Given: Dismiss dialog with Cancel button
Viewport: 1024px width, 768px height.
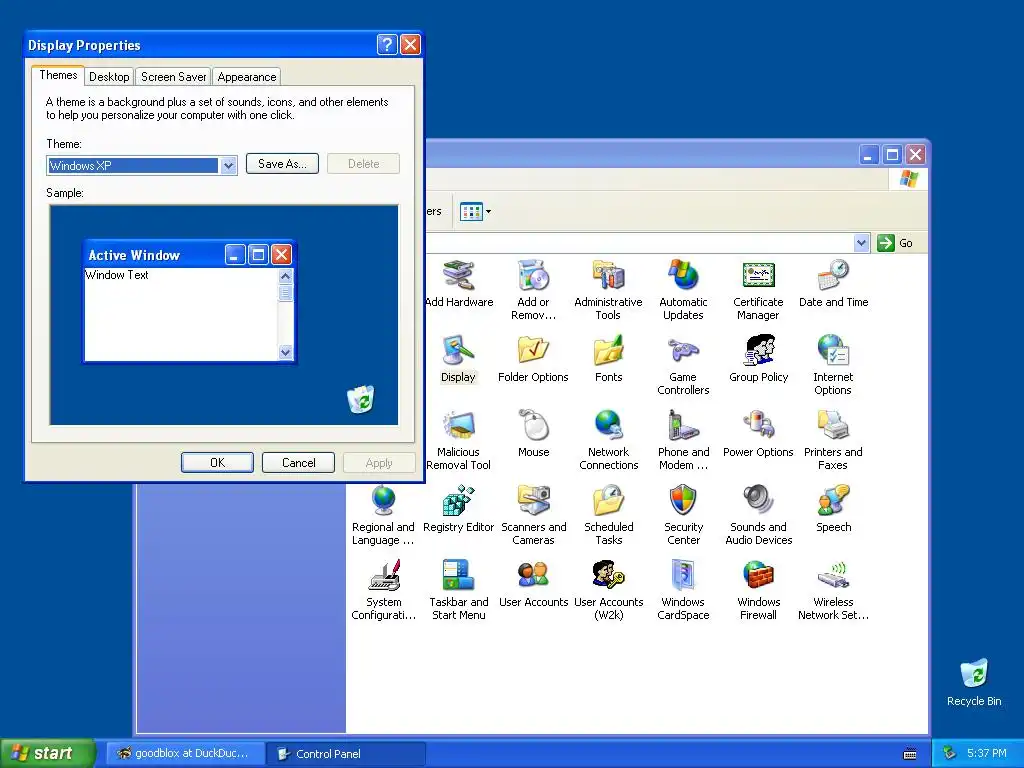Looking at the screenshot, I should pyautogui.click(x=298, y=462).
